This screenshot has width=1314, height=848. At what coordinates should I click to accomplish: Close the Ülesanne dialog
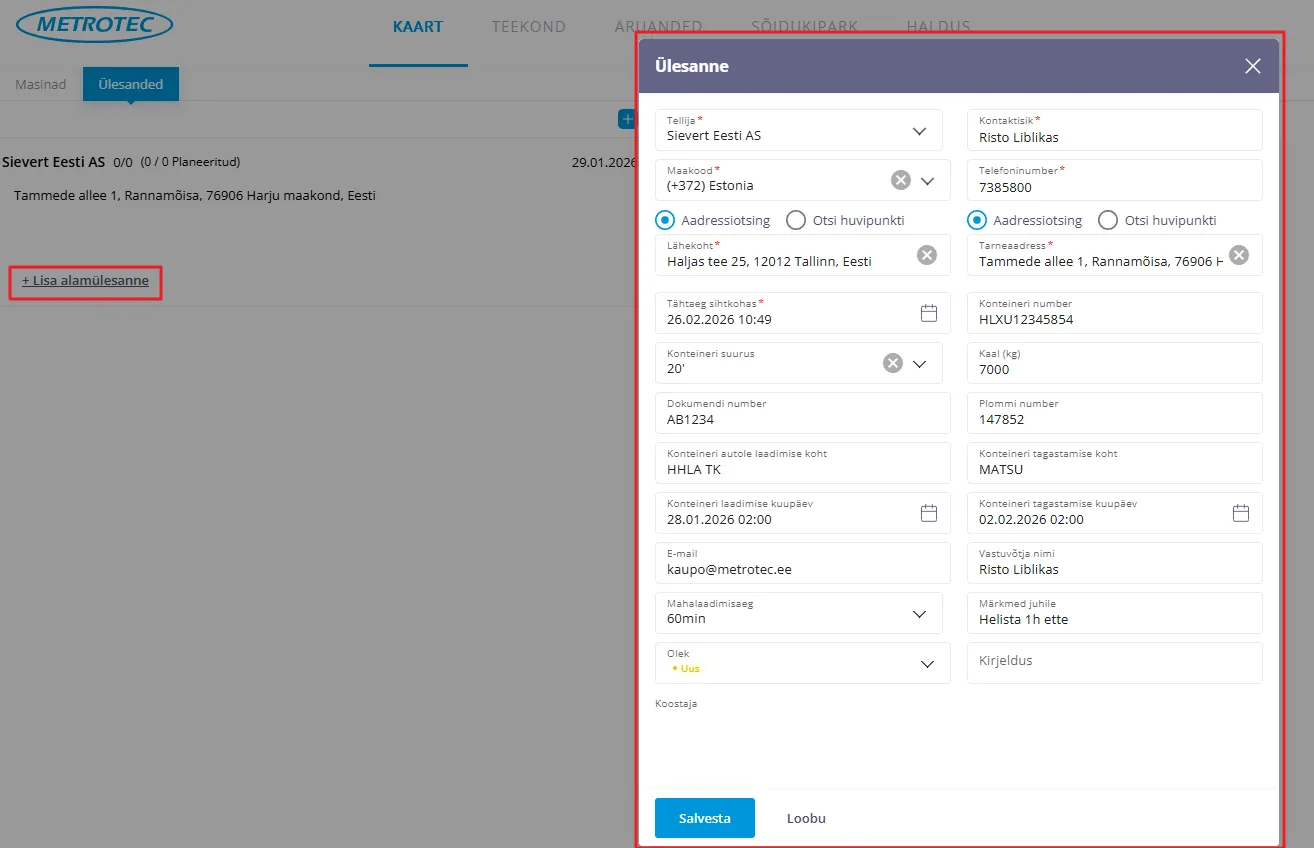click(1252, 67)
